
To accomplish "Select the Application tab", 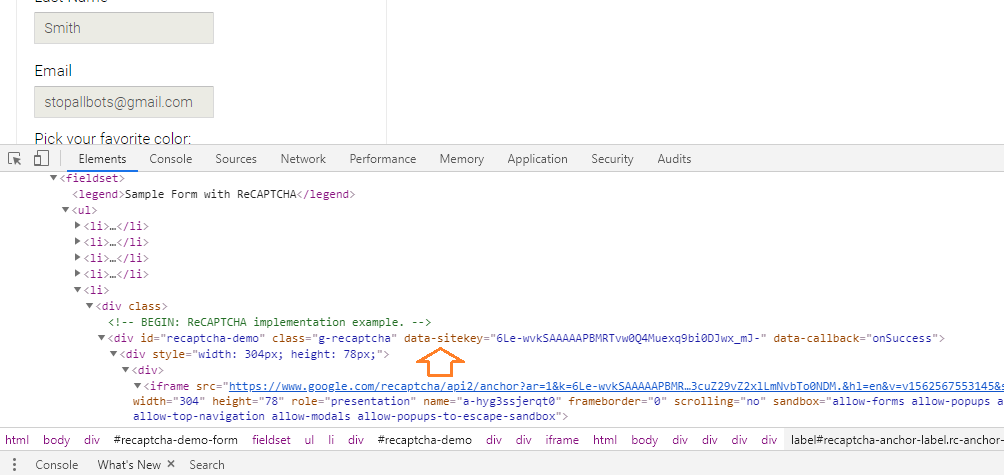I will click(537, 159).
